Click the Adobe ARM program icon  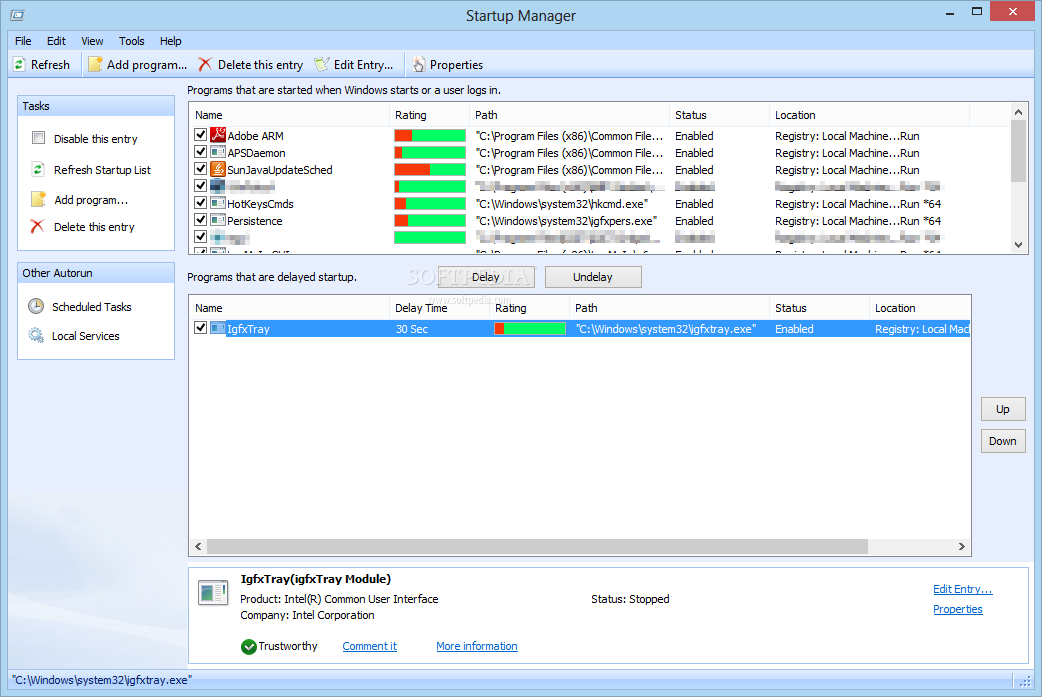(x=218, y=135)
